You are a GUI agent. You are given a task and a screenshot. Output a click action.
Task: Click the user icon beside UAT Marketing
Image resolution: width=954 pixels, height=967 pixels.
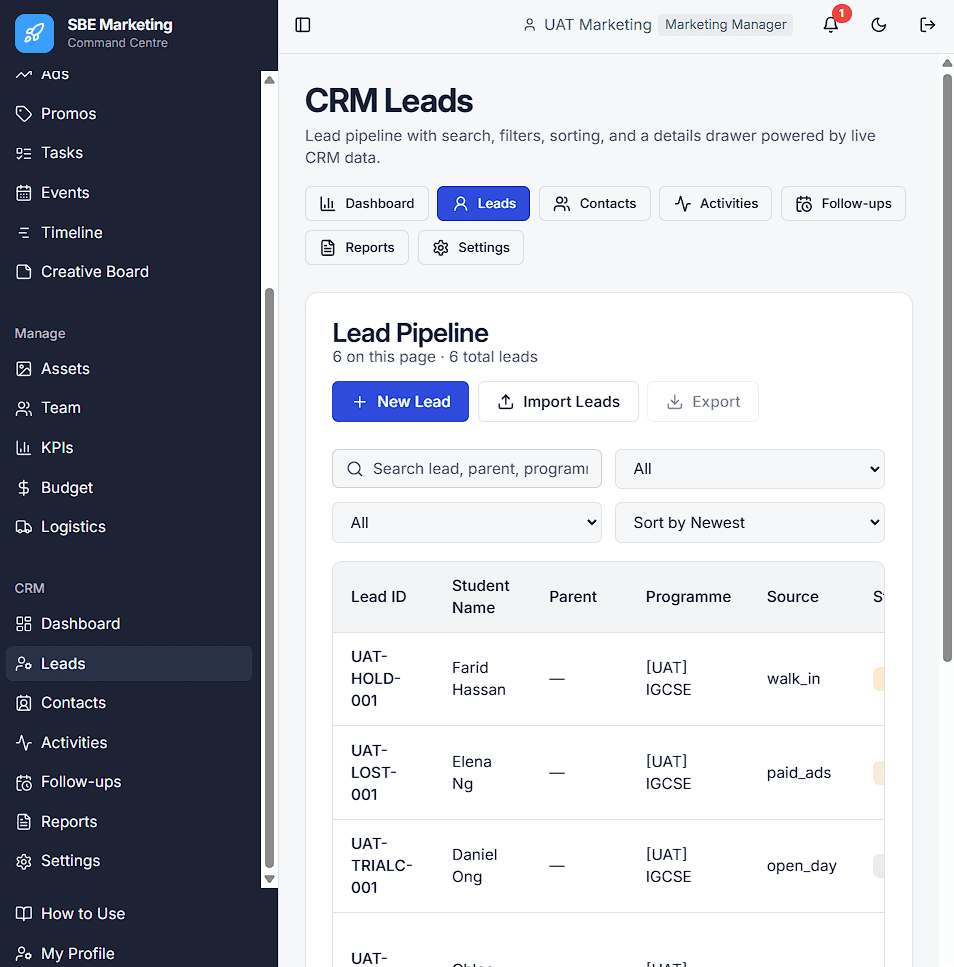[x=529, y=25]
